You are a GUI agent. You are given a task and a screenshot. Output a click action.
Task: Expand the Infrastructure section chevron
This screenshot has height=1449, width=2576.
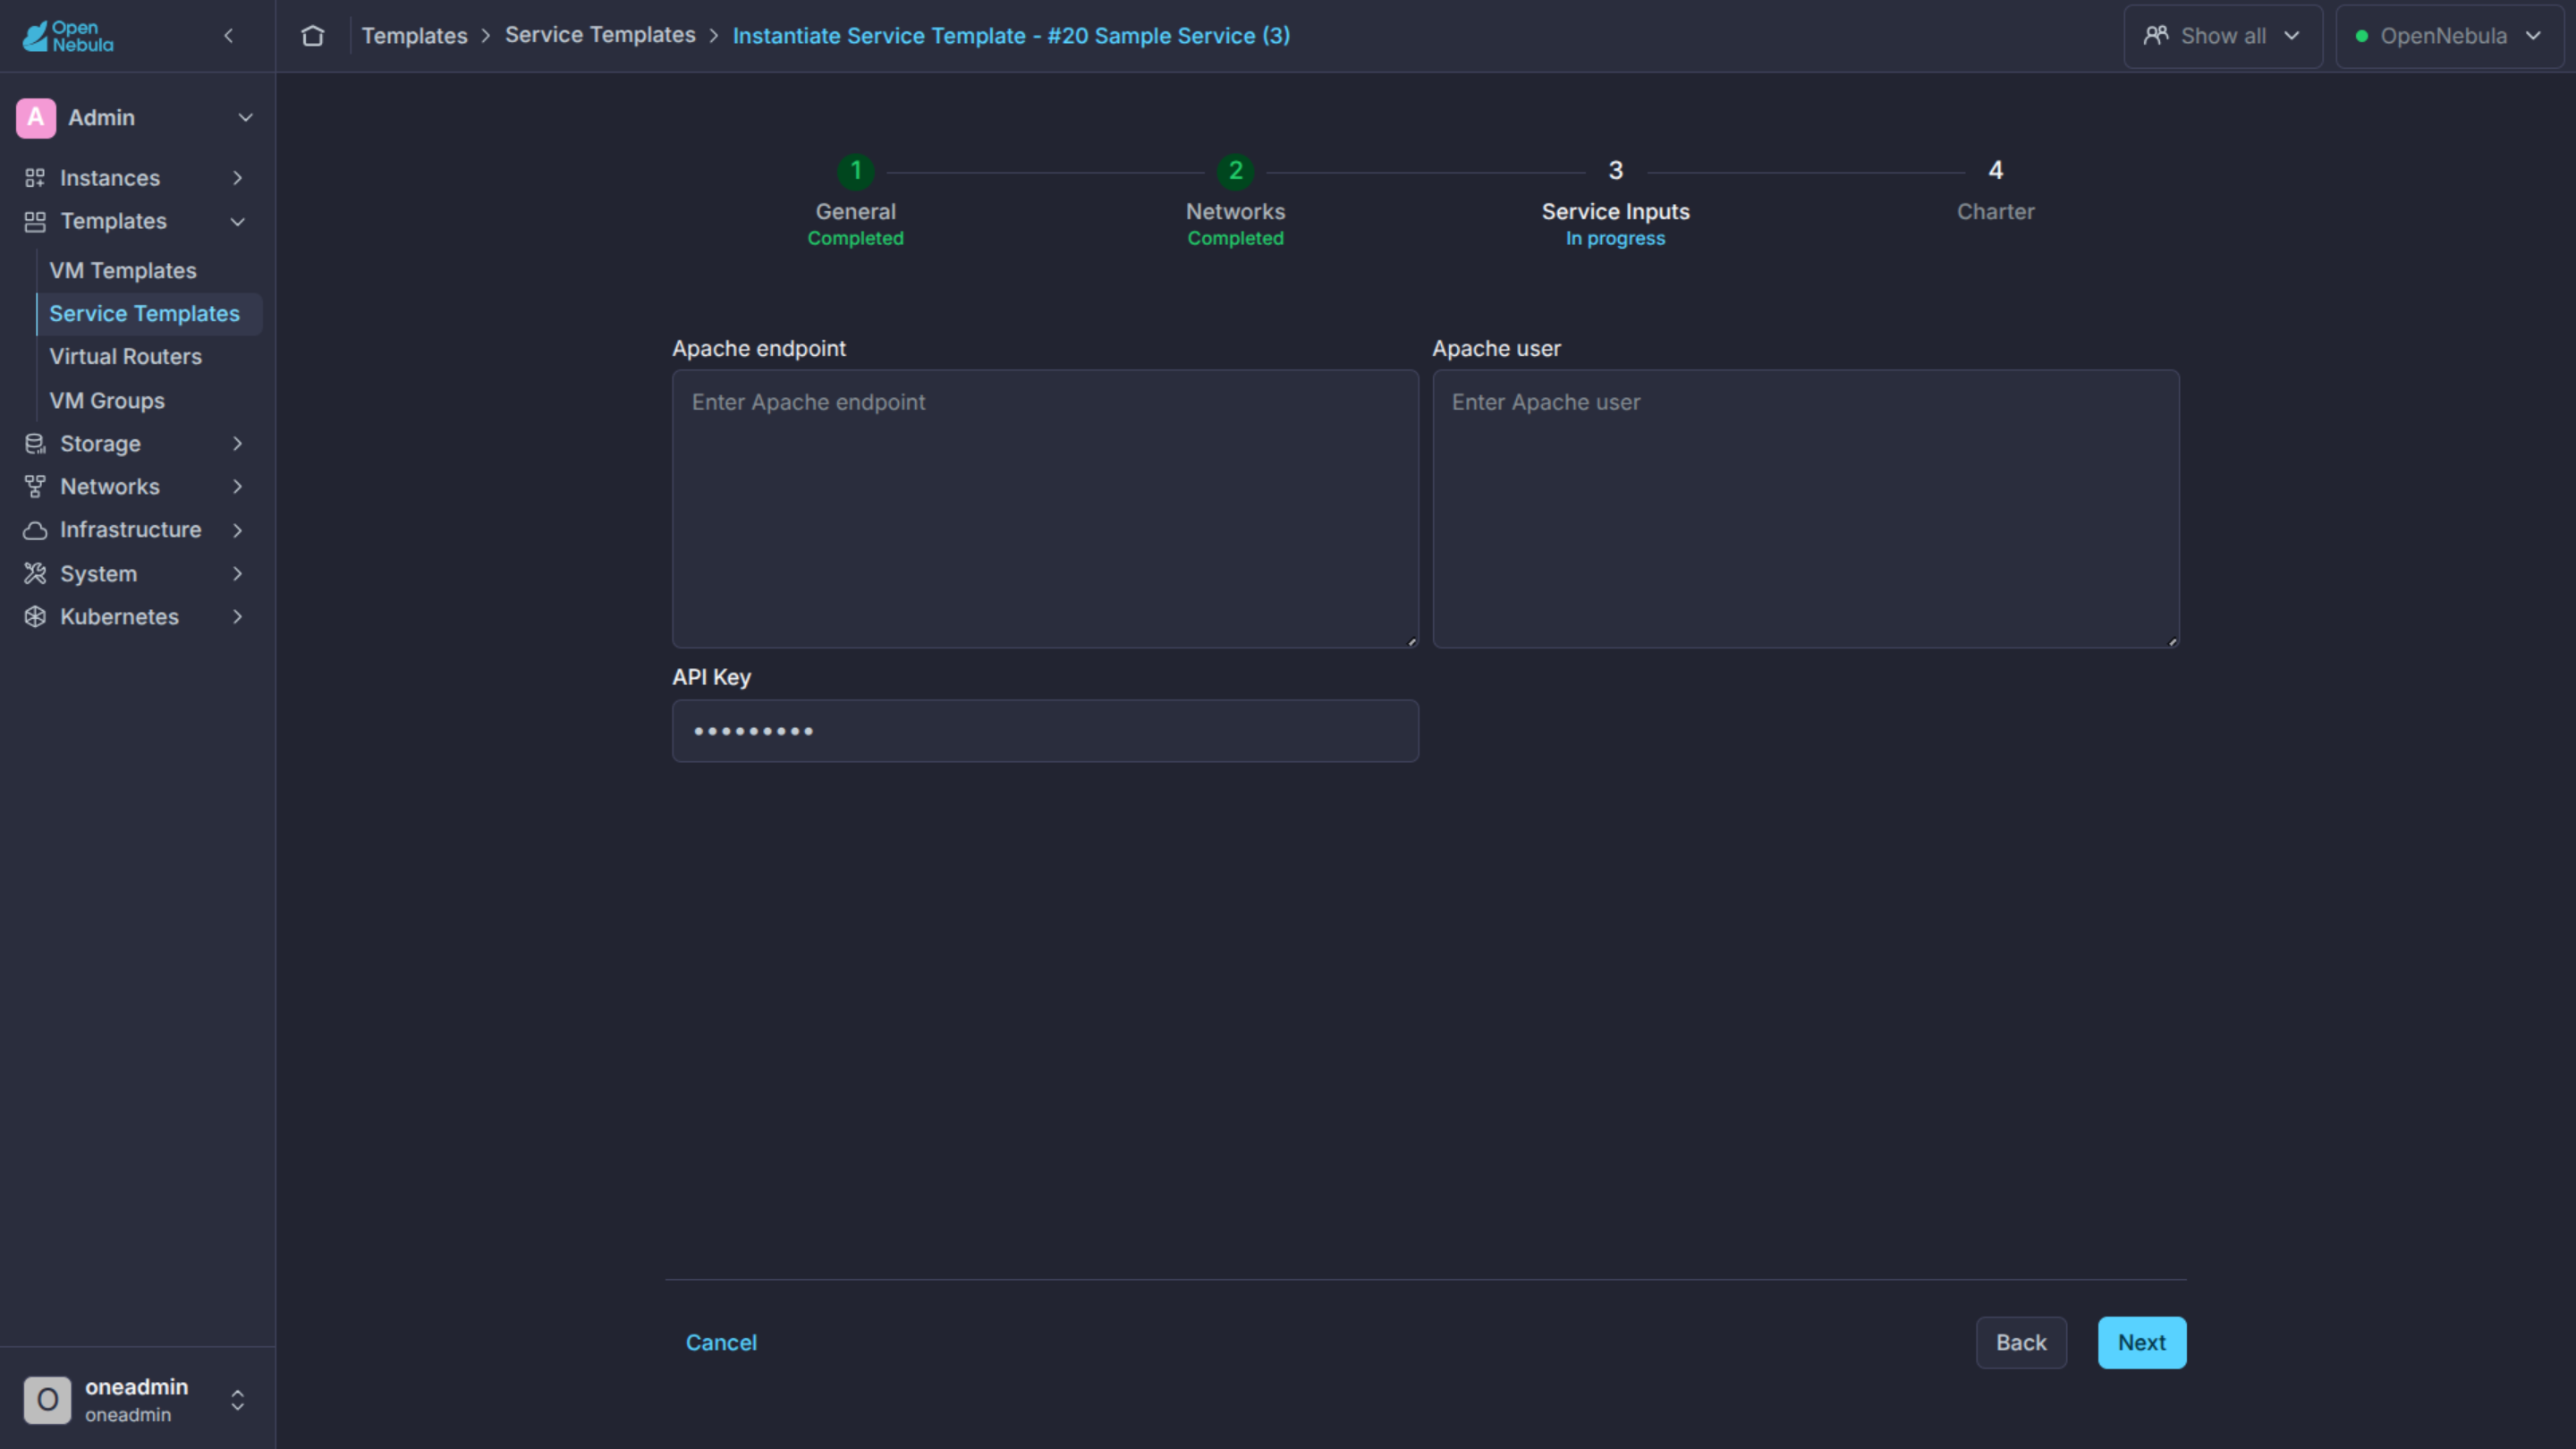point(238,530)
